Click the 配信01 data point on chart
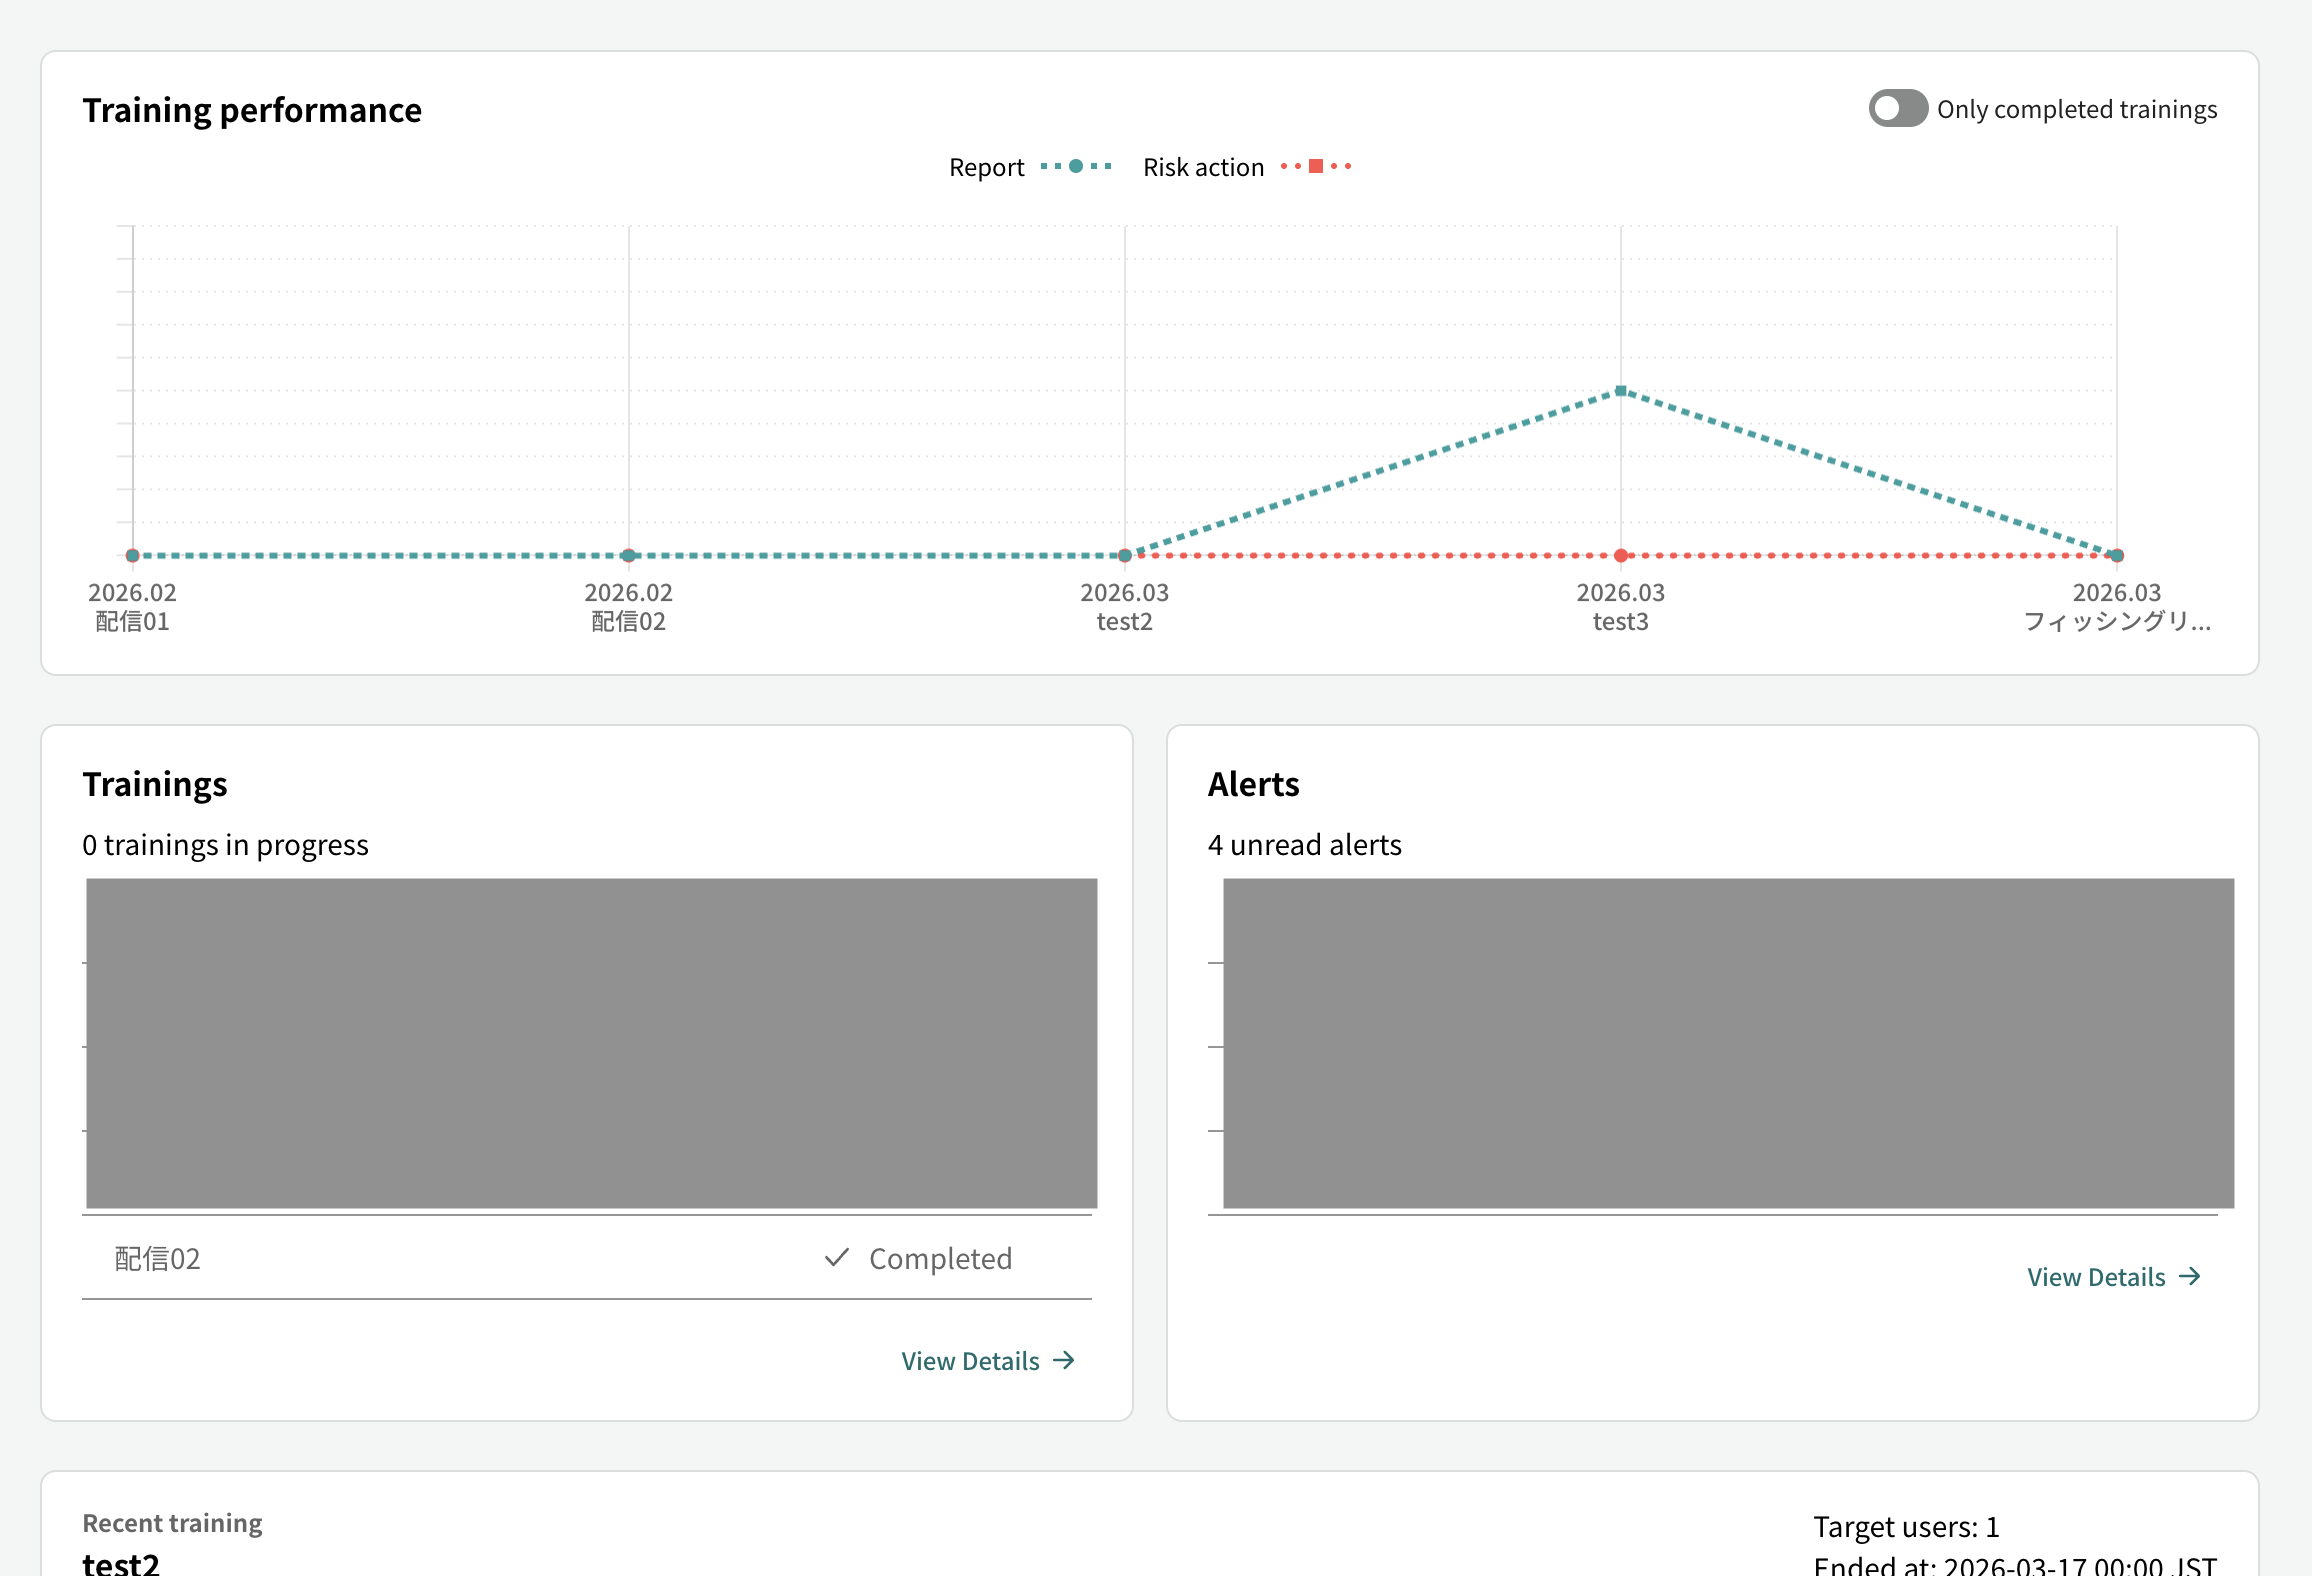Image resolution: width=2312 pixels, height=1576 pixels. (133, 555)
